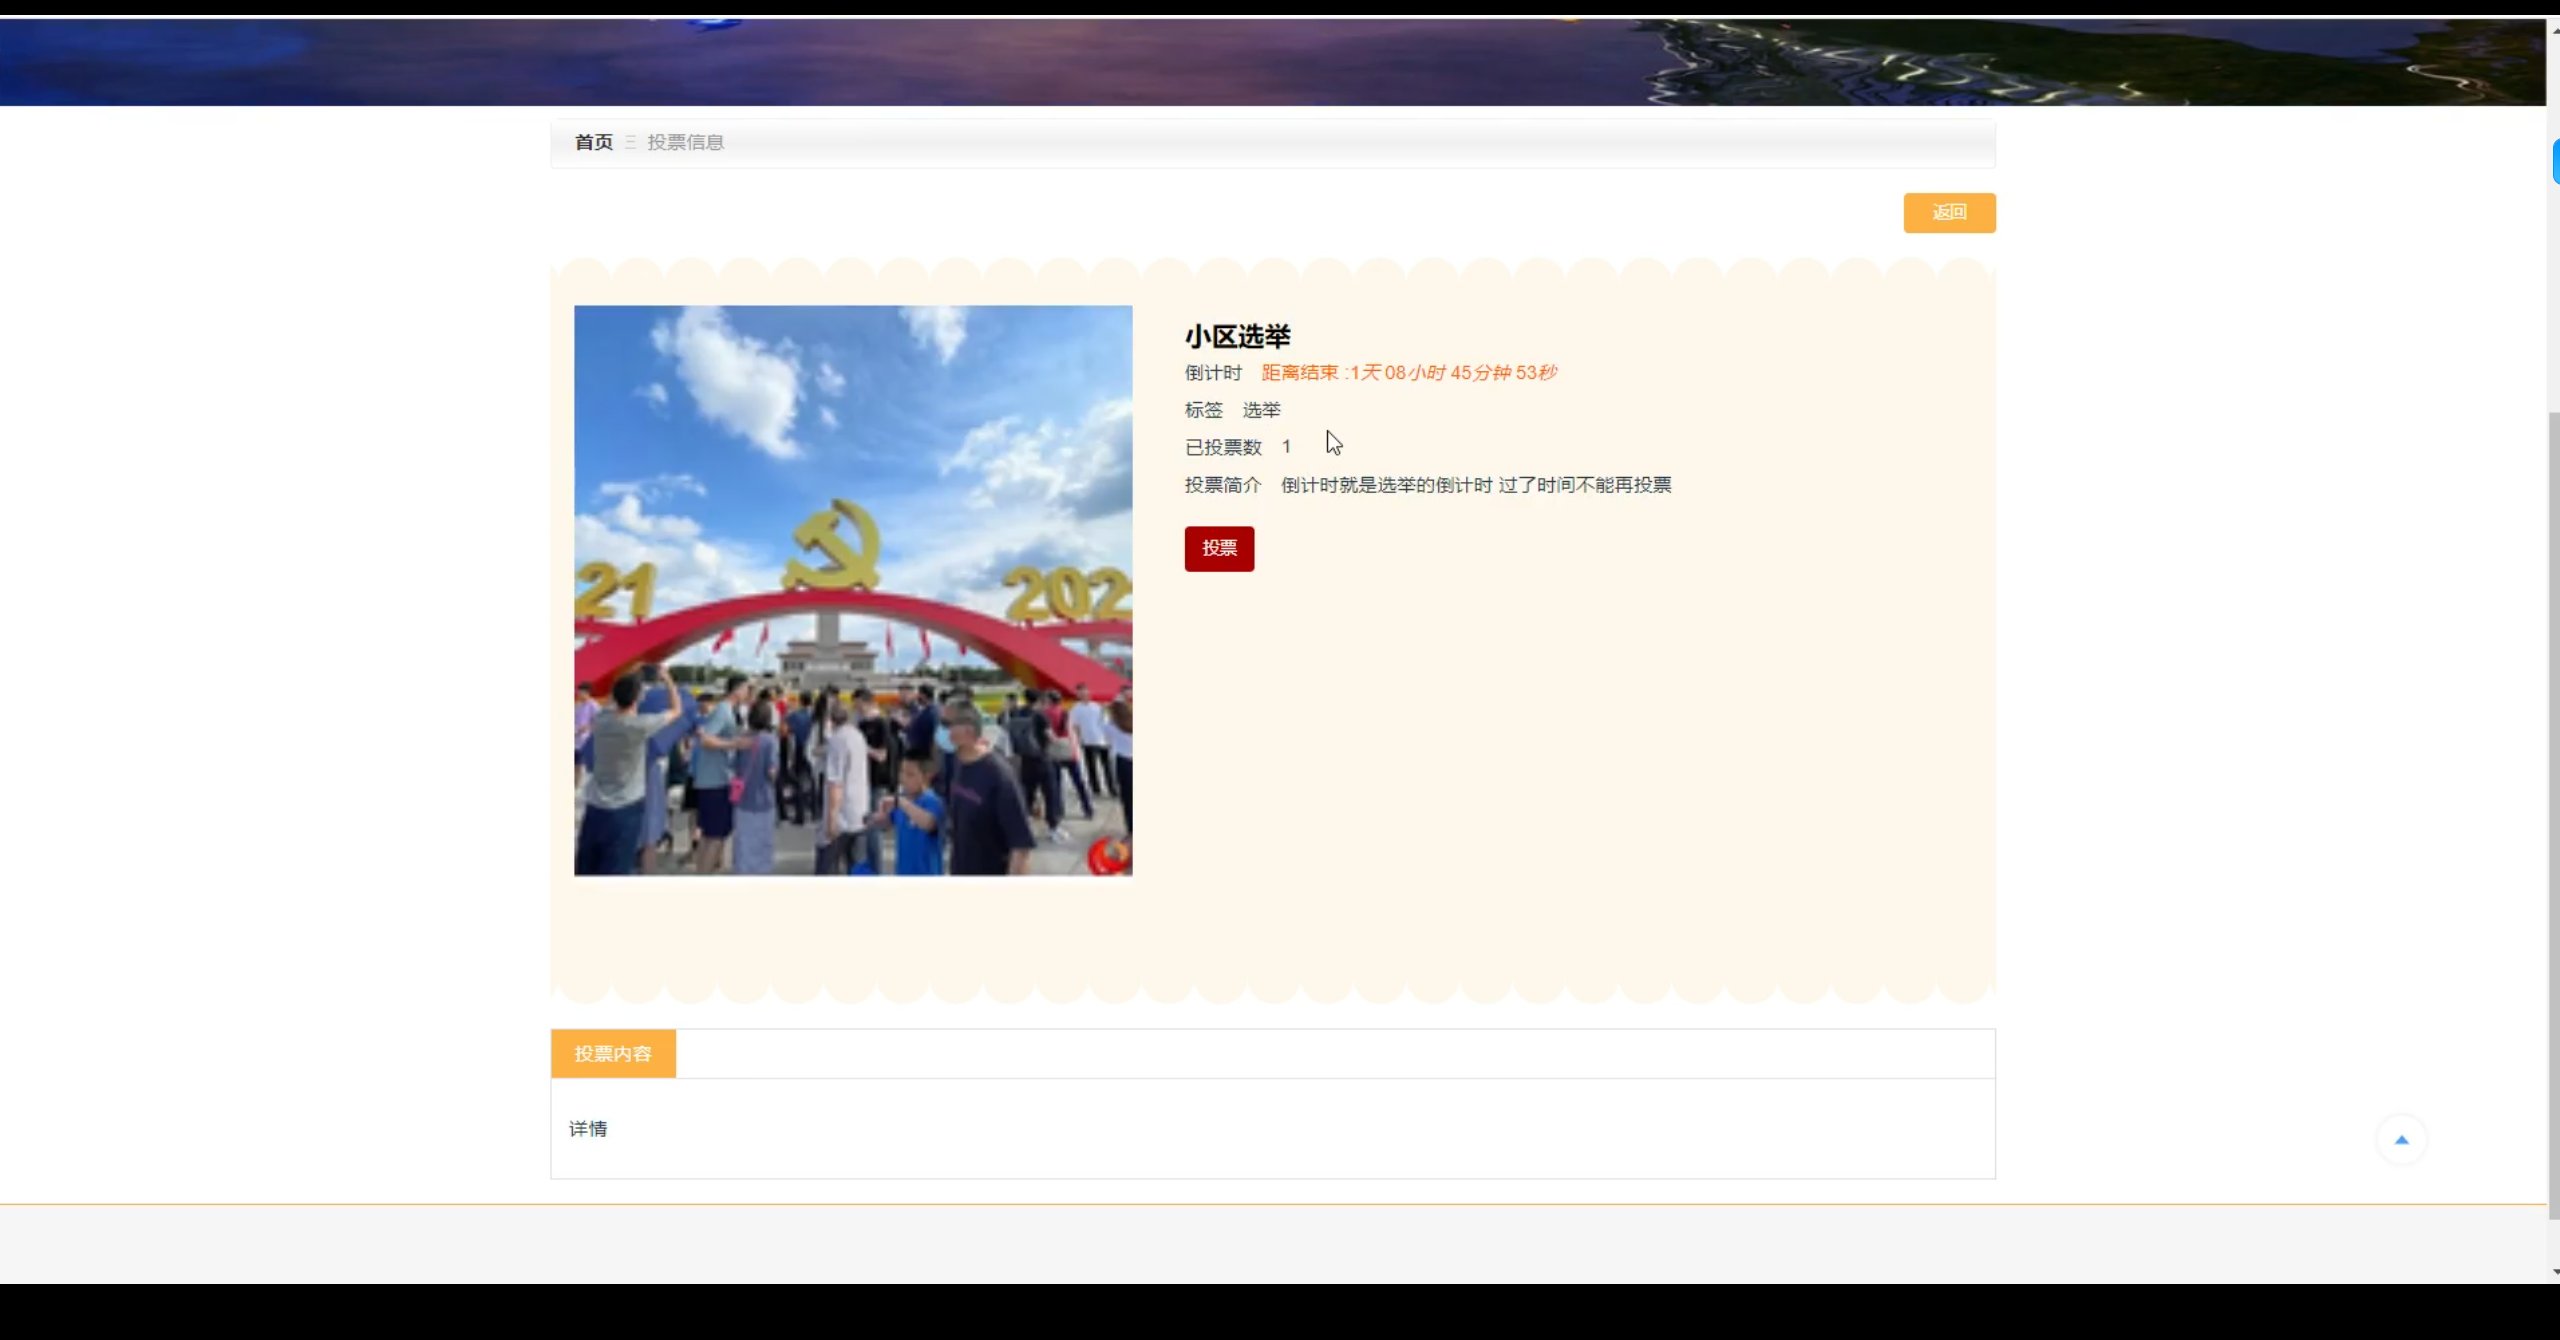This screenshot has height=1340, width=2560.
Task: Click the 详情 details section
Action: point(588,1128)
